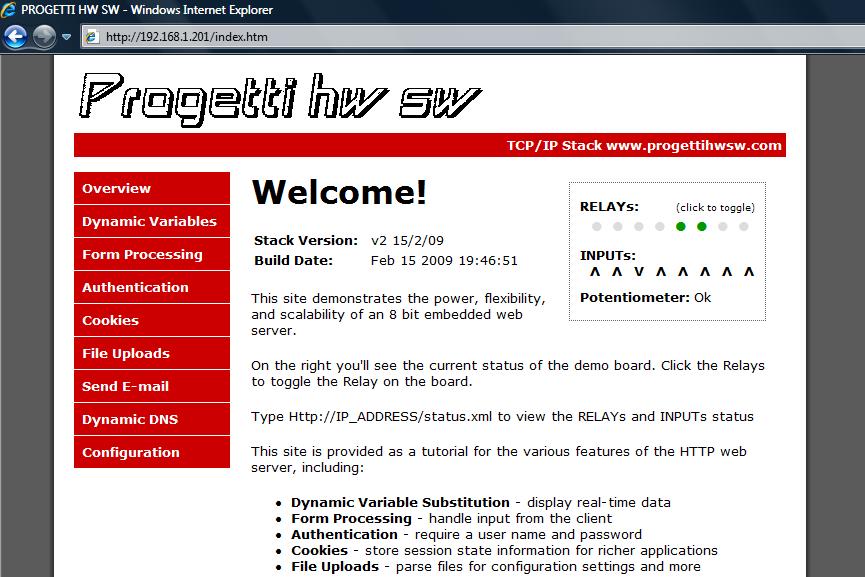Click the INPUTs: label
Viewport: 865px width, 577px height.
click(x=607, y=256)
